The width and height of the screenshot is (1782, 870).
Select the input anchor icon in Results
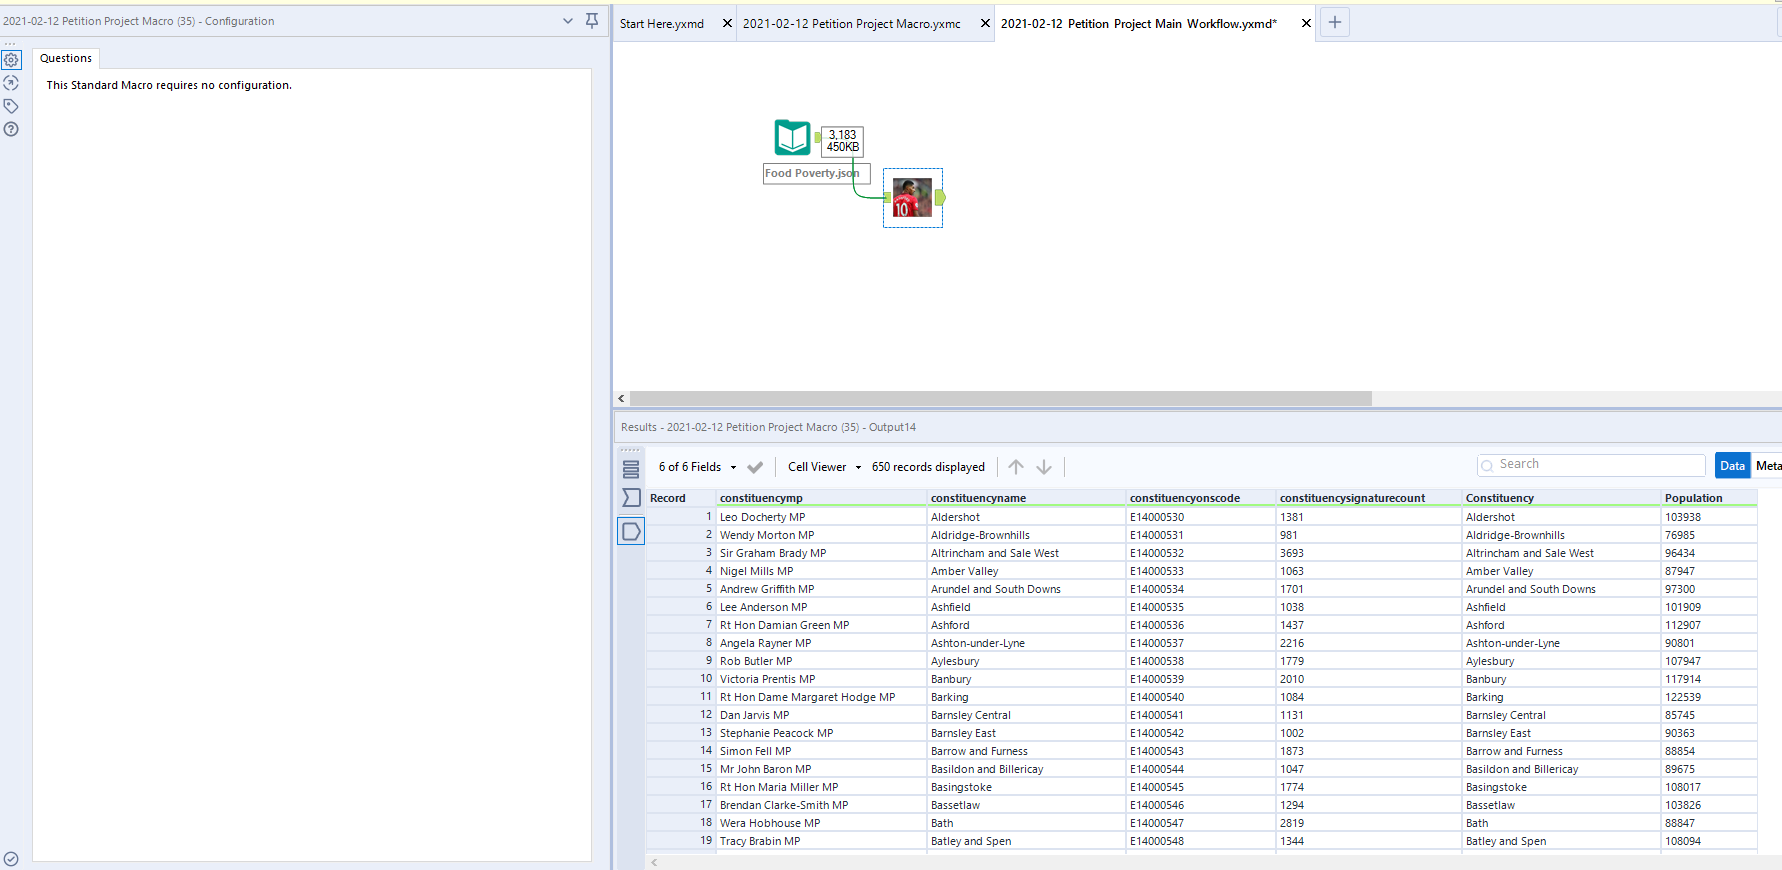[x=631, y=498]
